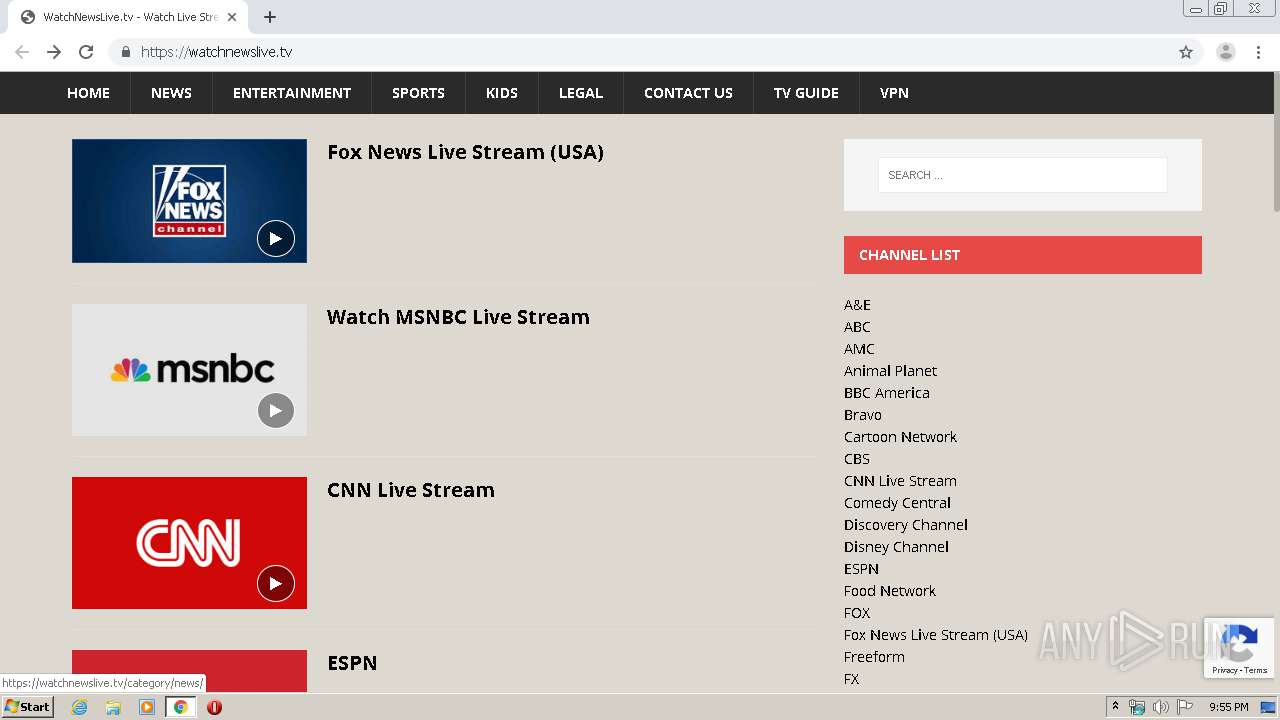
Task: Open the Watch MSNBC Live Stream headline
Action: tap(458, 317)
